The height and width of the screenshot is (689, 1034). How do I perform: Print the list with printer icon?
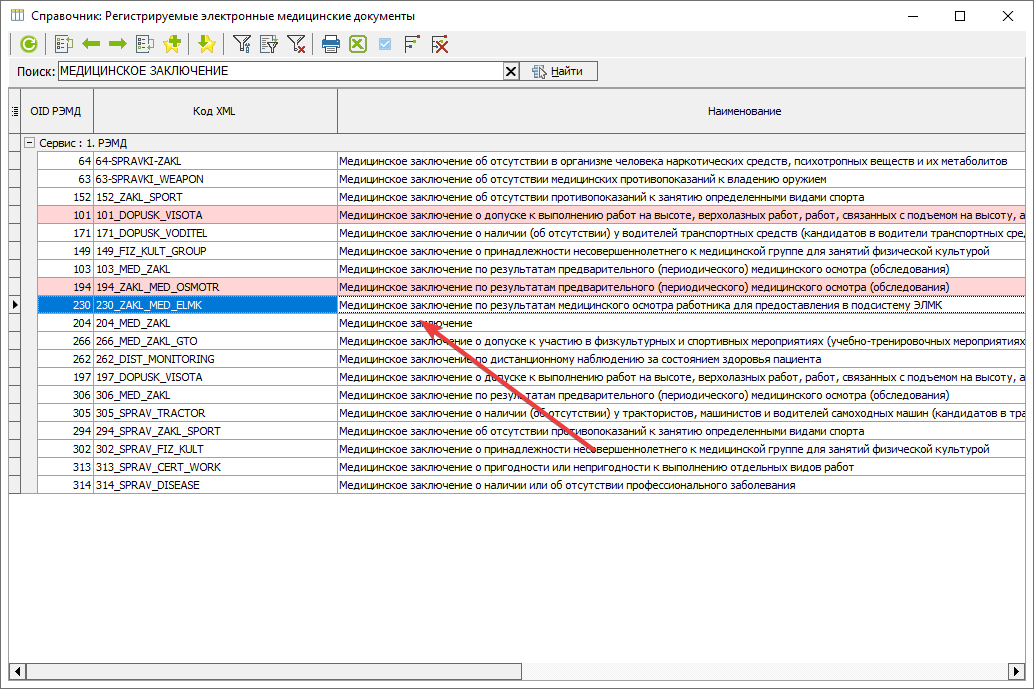coord(330,44)
